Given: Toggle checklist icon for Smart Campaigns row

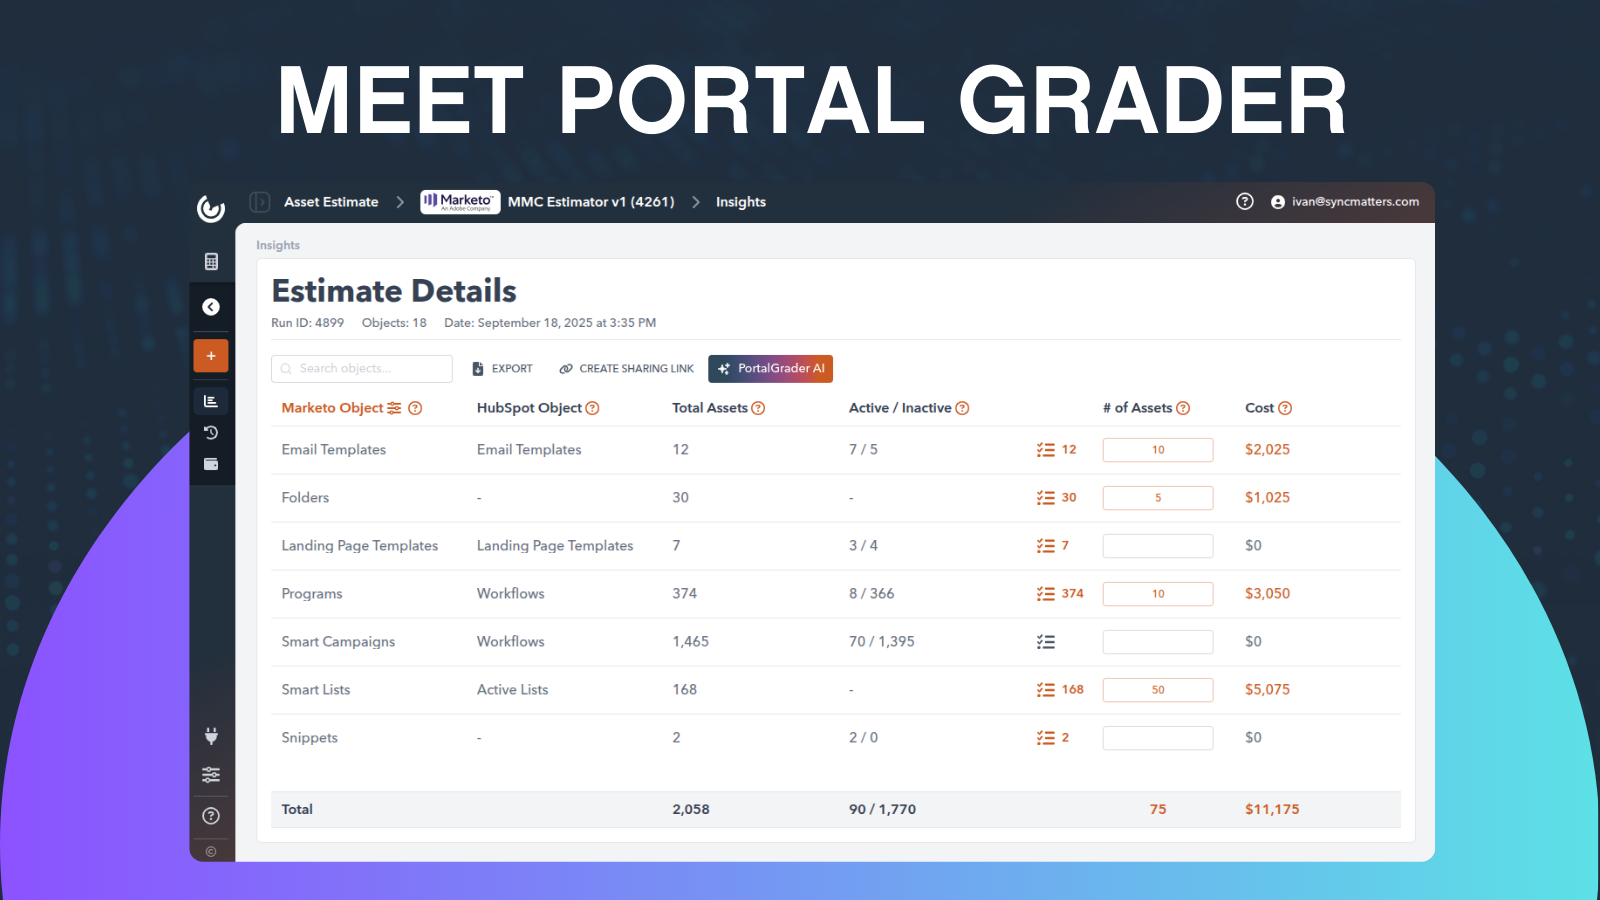Looking at the screenshot, I should click(1046, 642).
